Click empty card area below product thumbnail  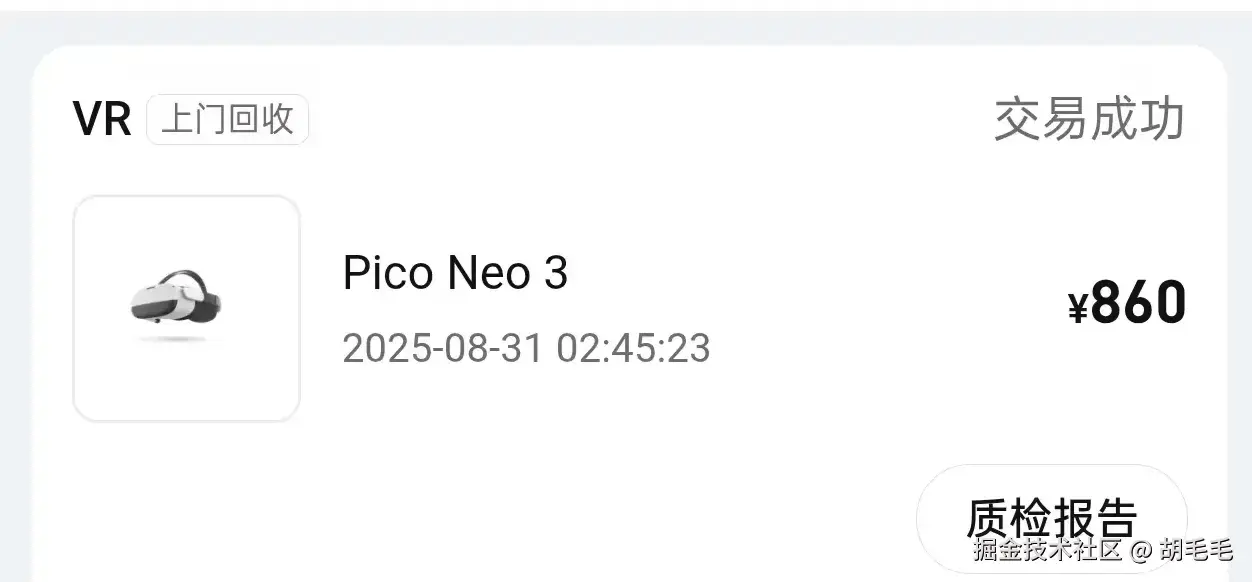[186, 500]
